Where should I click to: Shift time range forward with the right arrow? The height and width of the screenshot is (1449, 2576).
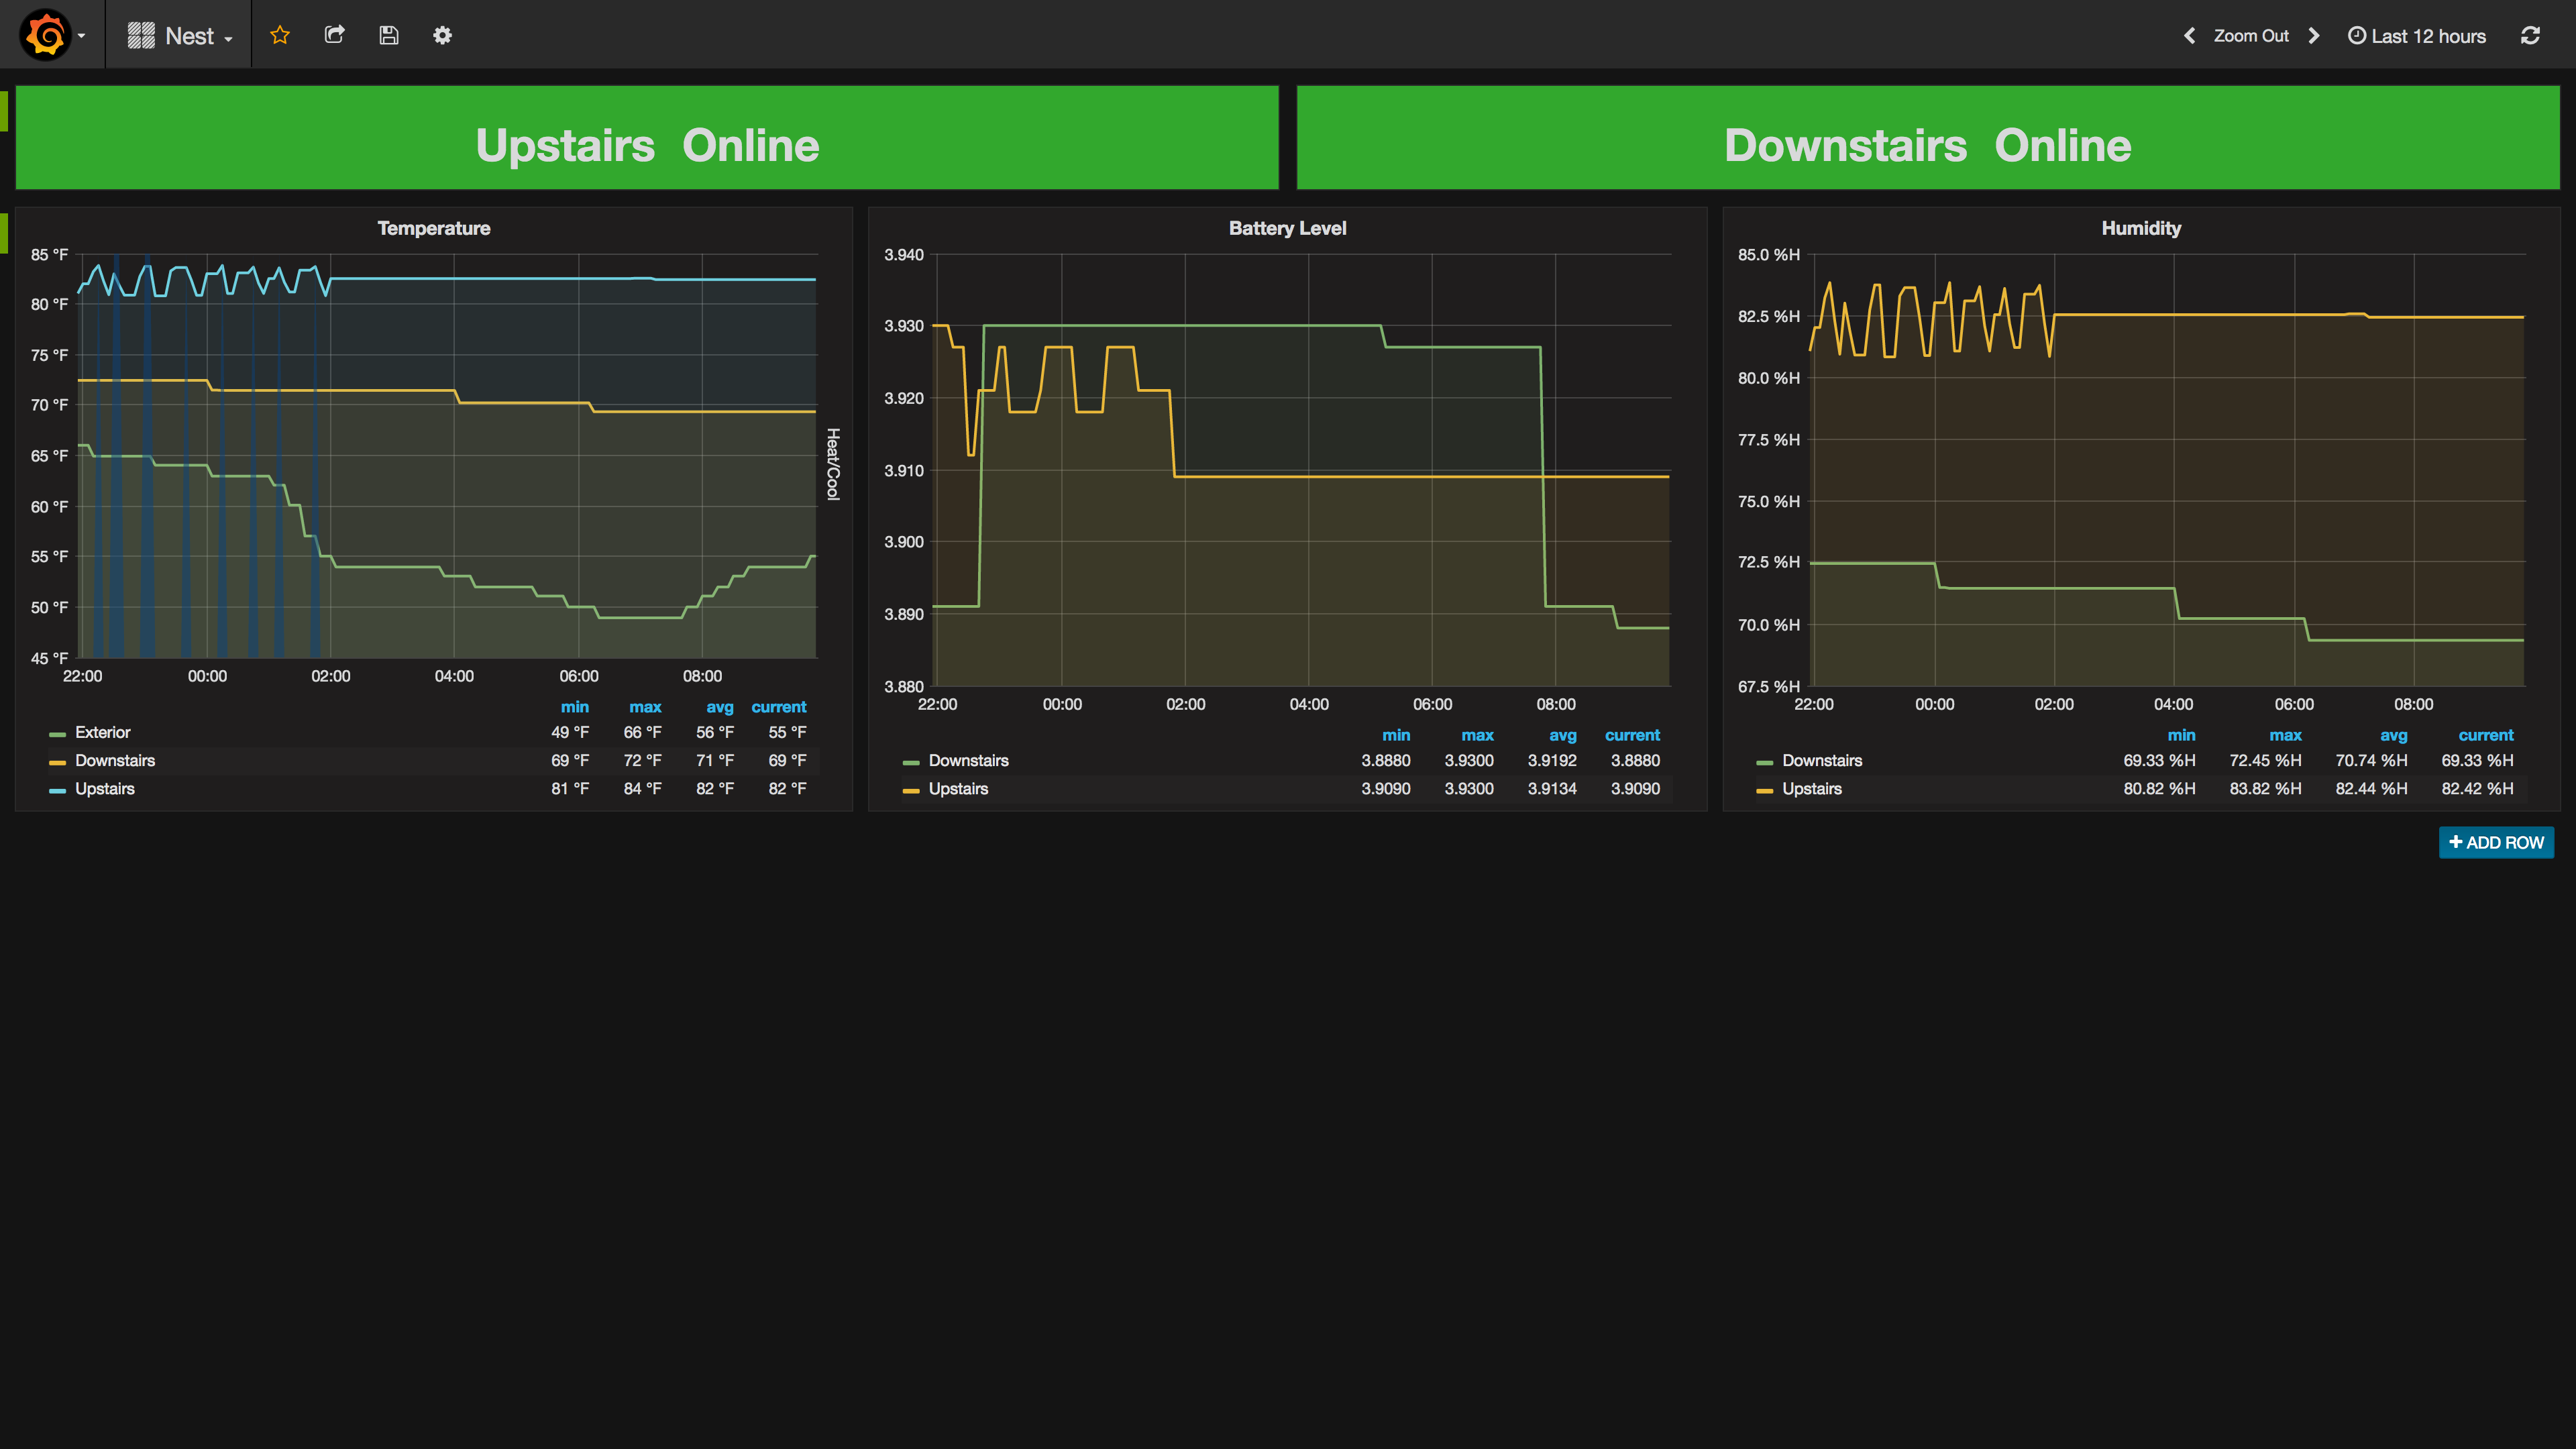(2314, 36)
